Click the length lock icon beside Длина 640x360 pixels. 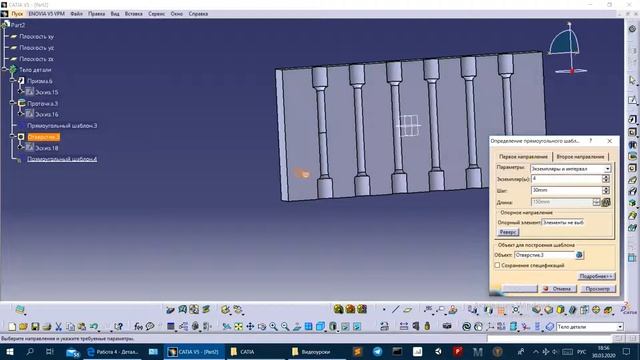pyautogui.click(x=606, y=202)
